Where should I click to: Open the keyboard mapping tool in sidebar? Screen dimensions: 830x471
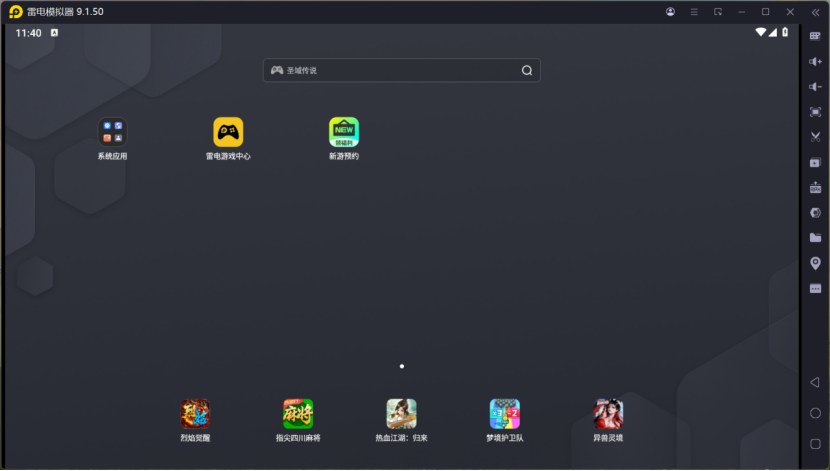(815, 36)
